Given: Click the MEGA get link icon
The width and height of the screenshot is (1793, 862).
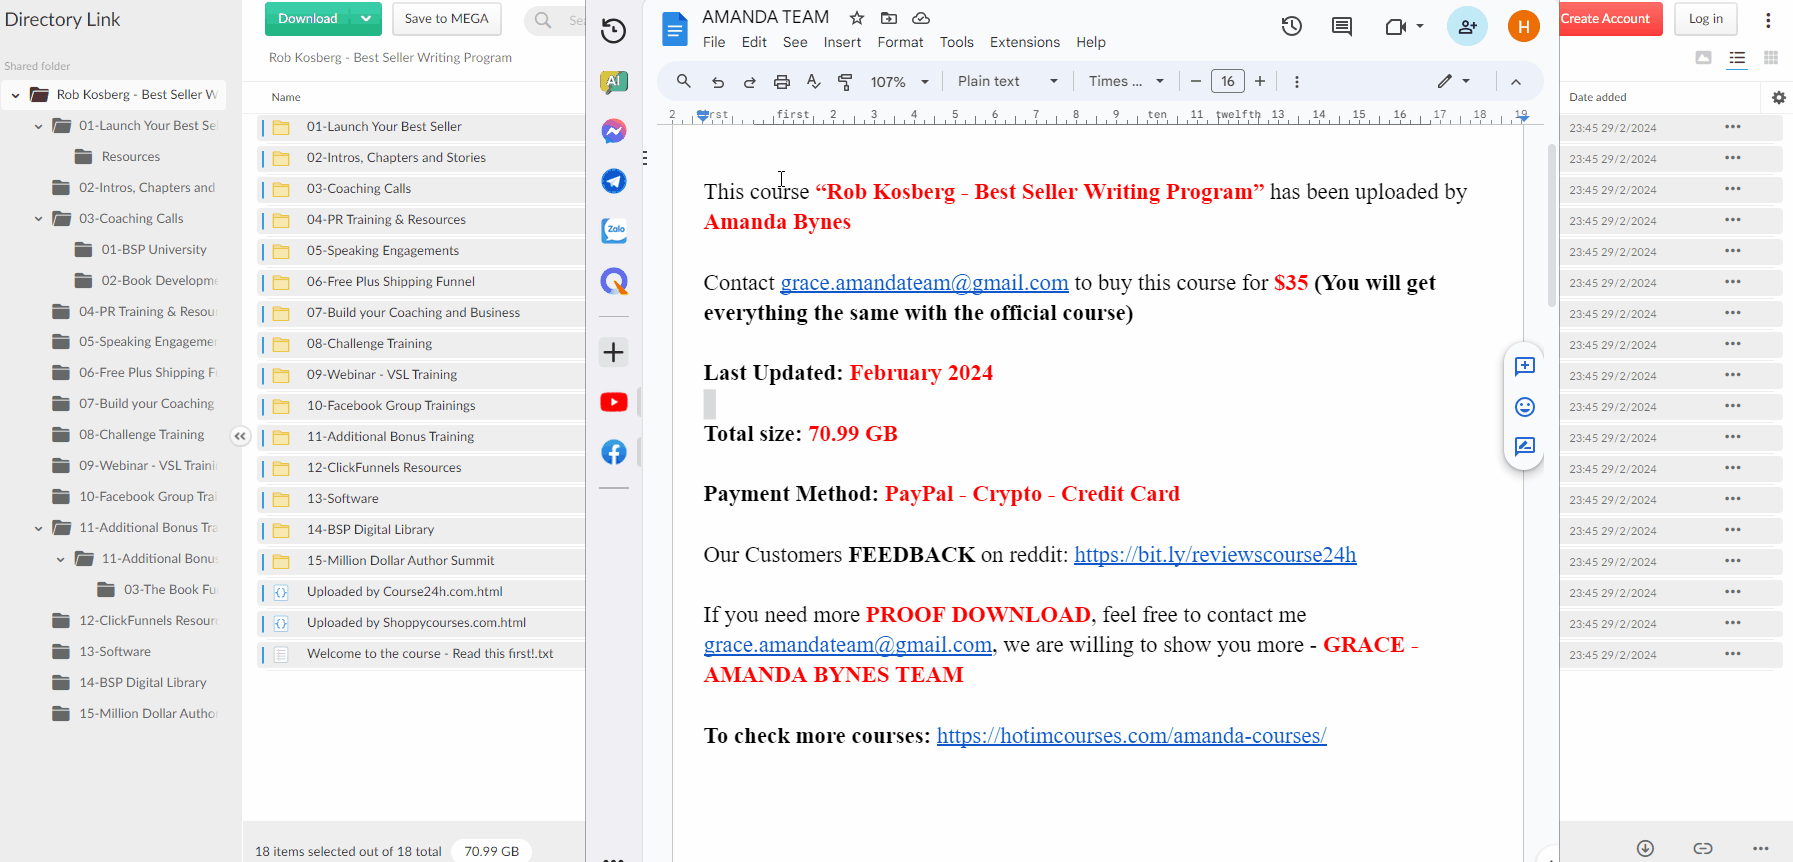Looking at the screenshot, I should [x=1703, y=848].
